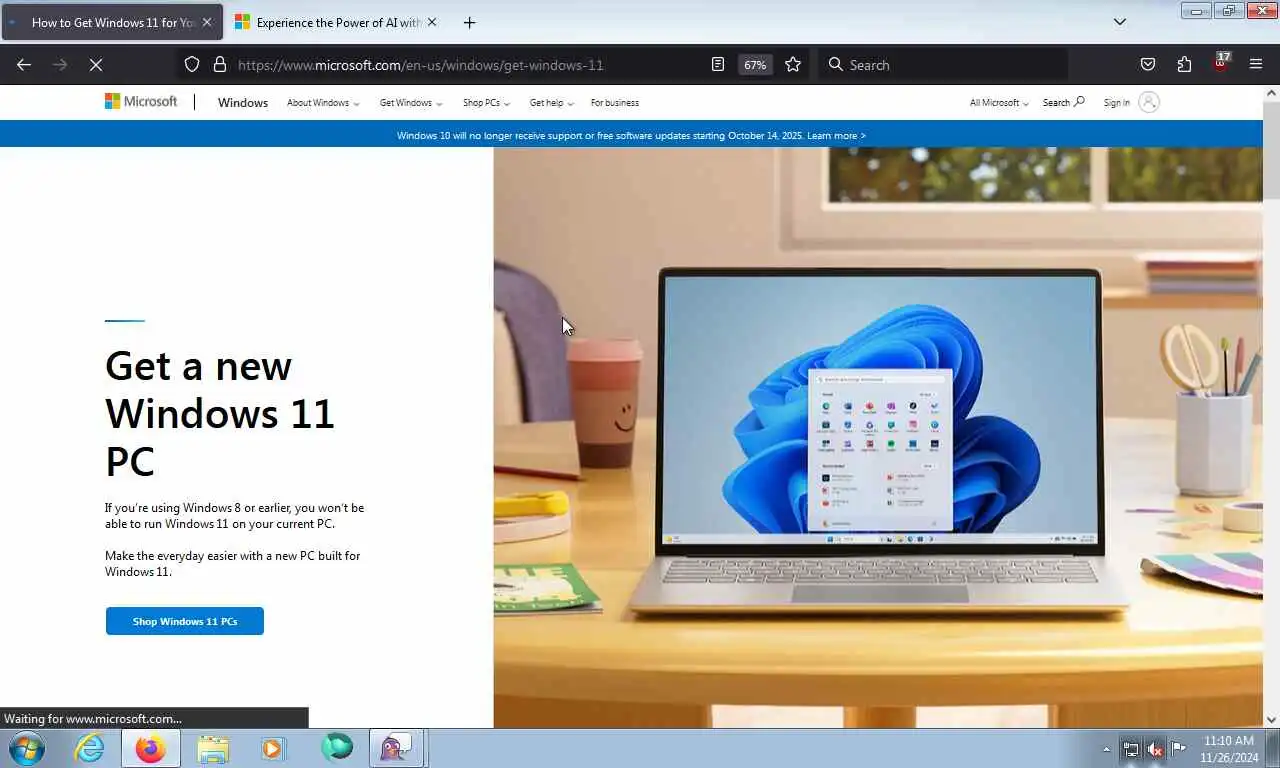The height and width of the screenshot is (768, 1280).
Task: Open the tracking protection shield icon
Action: point(192,65)
